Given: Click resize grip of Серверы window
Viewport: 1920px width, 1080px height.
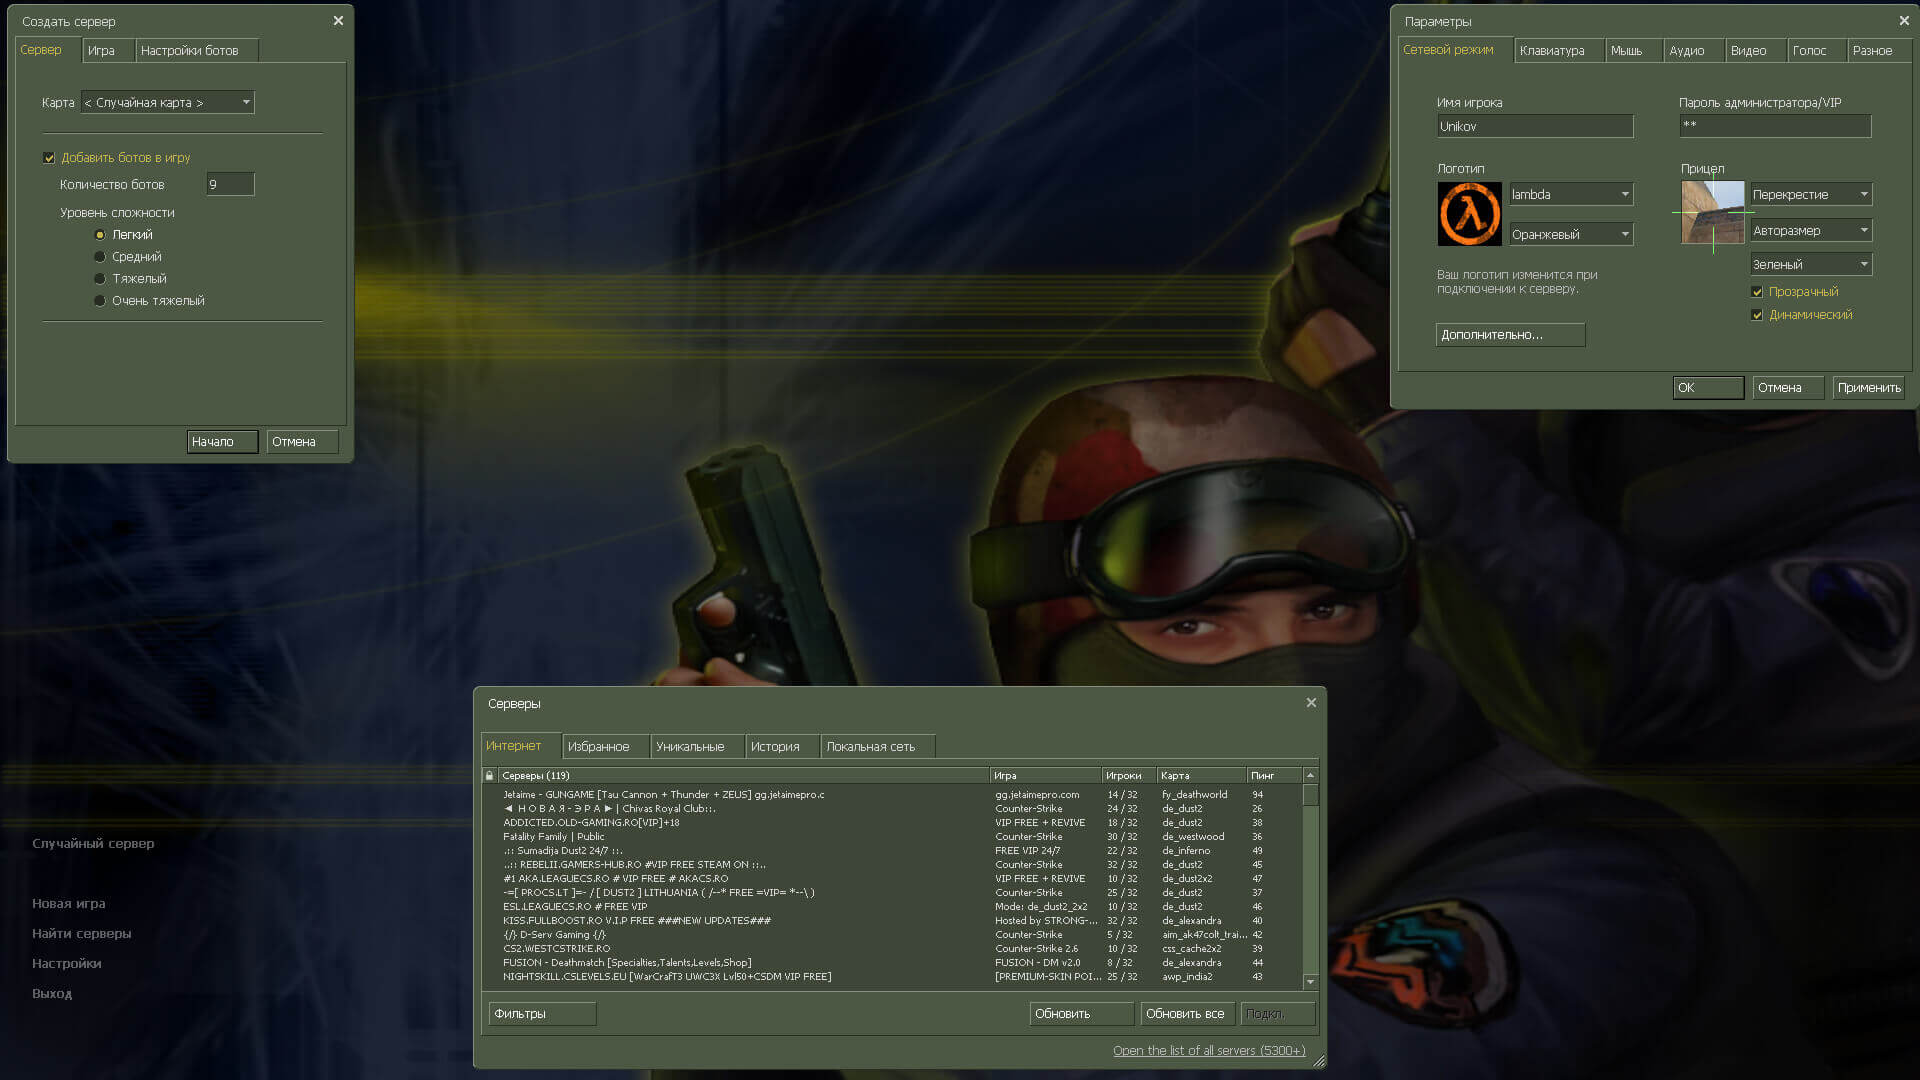Looking at the screenshot, I should 1318,1061.
